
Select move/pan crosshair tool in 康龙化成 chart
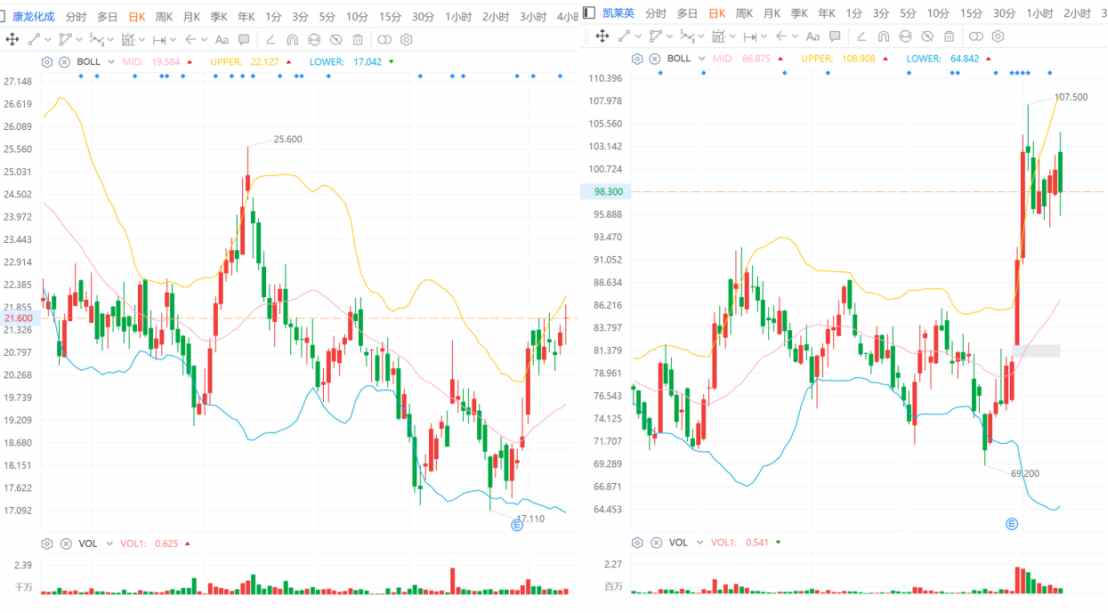[12, 40]
